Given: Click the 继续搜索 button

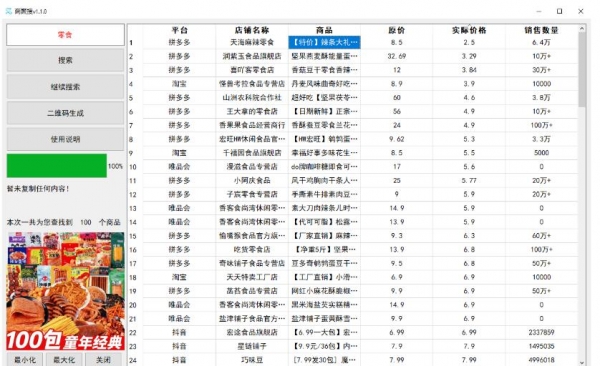Looking at the screenshot, I should coord(65,87).
